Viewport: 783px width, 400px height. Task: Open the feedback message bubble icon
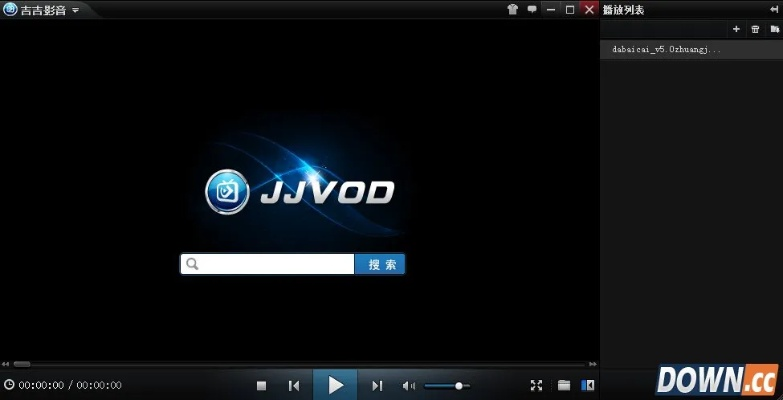[x=532, y=9]
